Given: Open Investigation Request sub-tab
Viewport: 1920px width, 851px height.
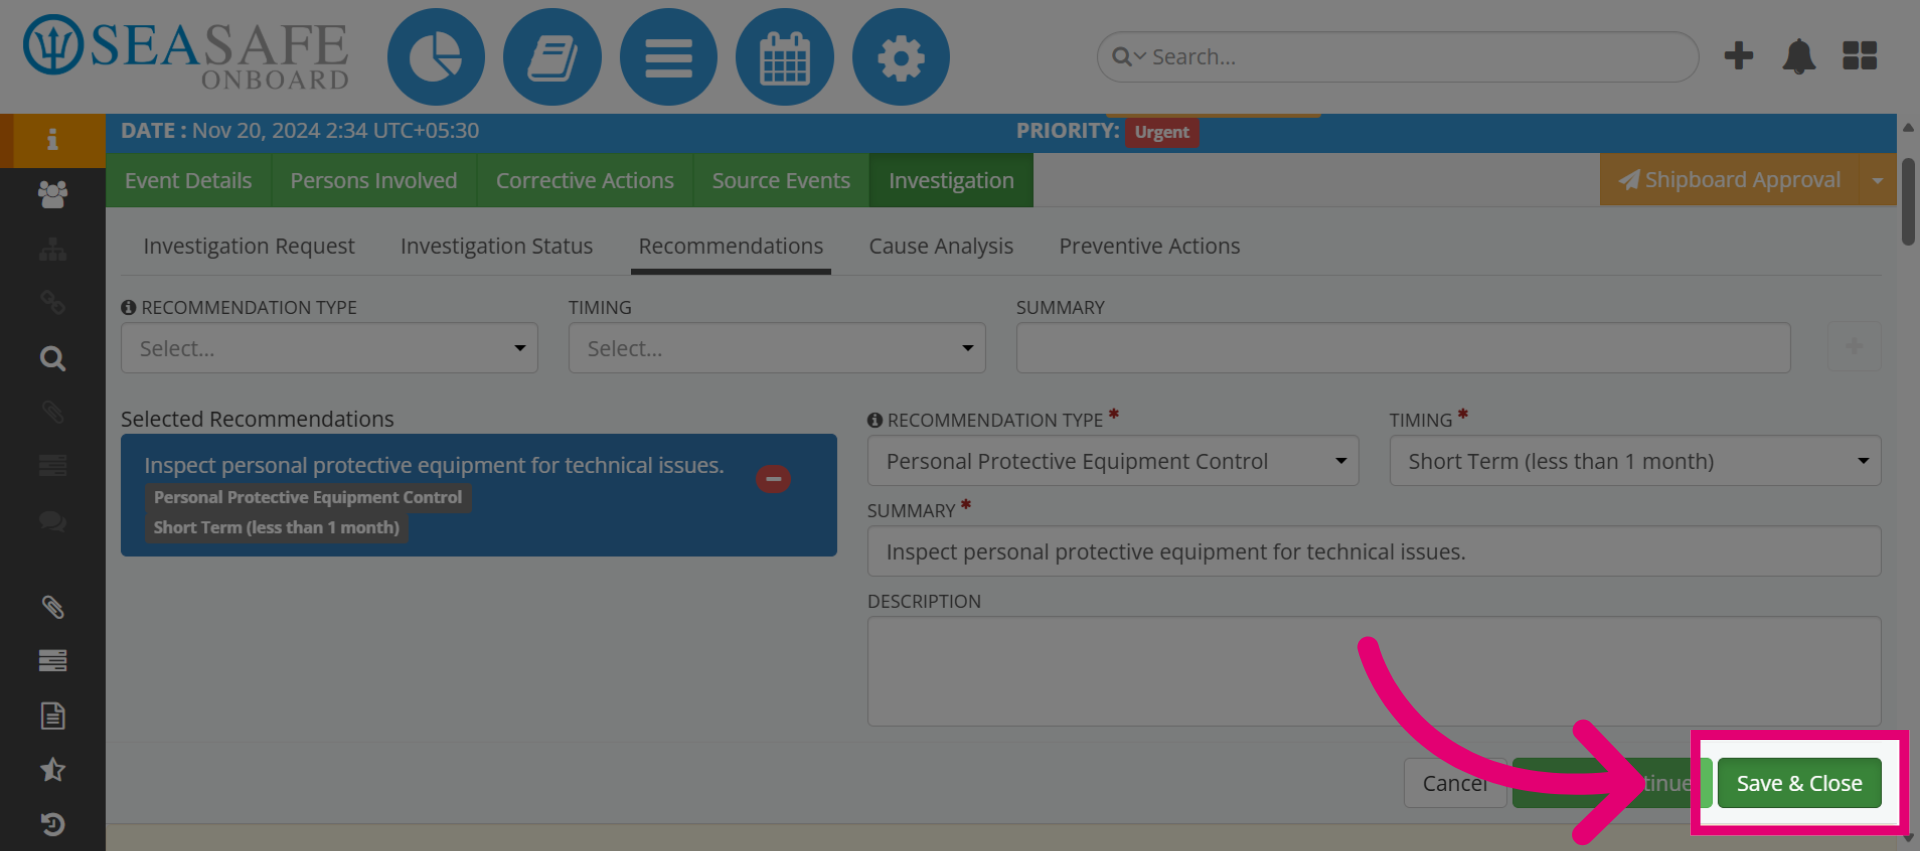Looking at the screenshot, I should click(x=249, y=246).
